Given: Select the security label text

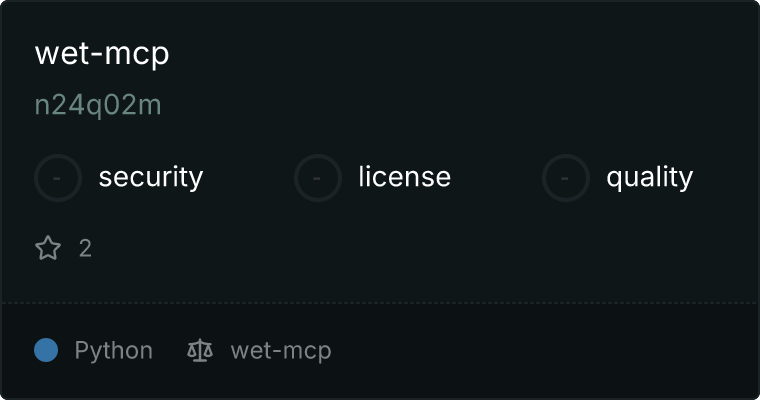Looking at the screenshot, I should [x=151, y=177].
